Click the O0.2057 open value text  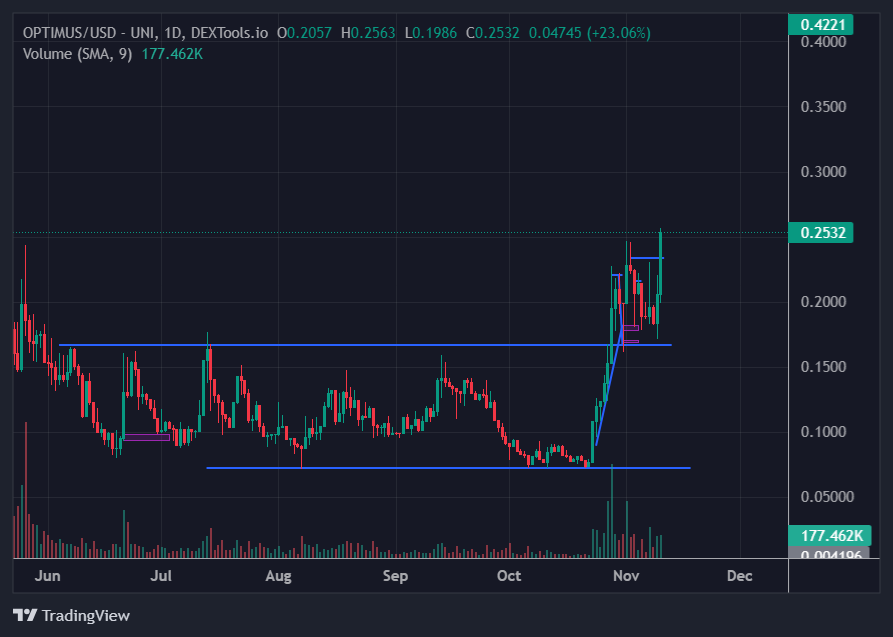coord(304,33)
